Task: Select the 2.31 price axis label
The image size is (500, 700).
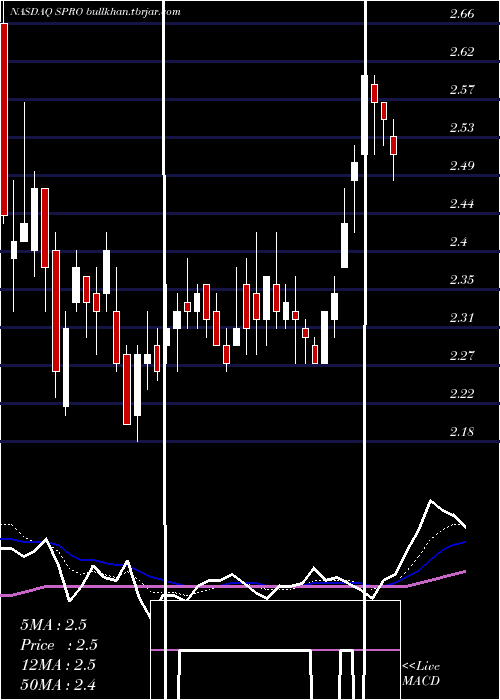Action: pyautogui.click(x=462, y=318)
